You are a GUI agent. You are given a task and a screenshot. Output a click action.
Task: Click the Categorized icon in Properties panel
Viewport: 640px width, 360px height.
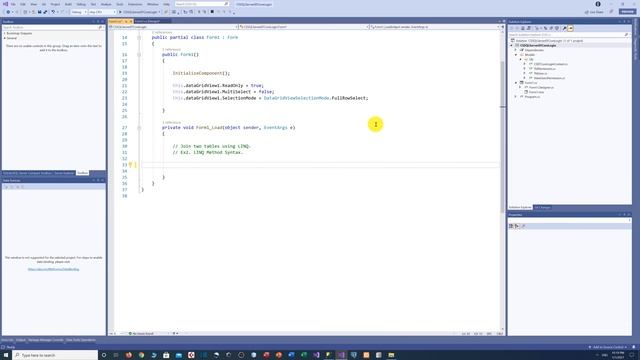coord(511,226)
